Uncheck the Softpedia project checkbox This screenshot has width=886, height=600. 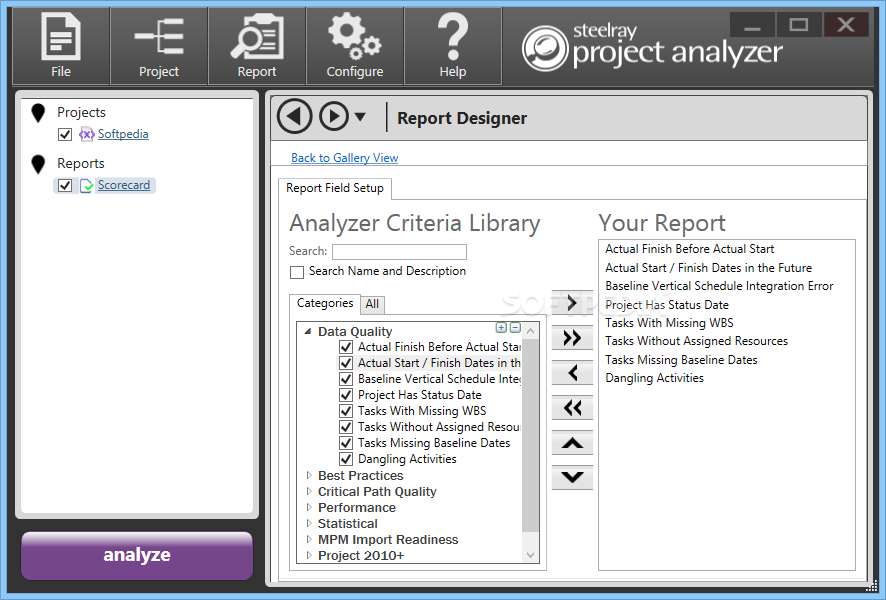[65, 134]
